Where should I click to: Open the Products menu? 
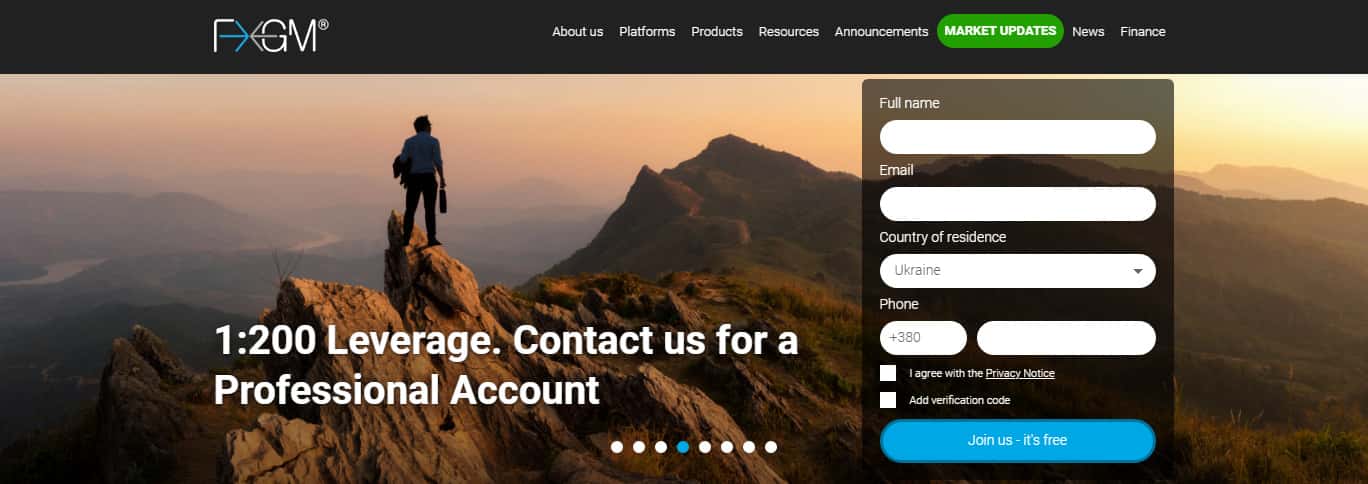(717, 31)
